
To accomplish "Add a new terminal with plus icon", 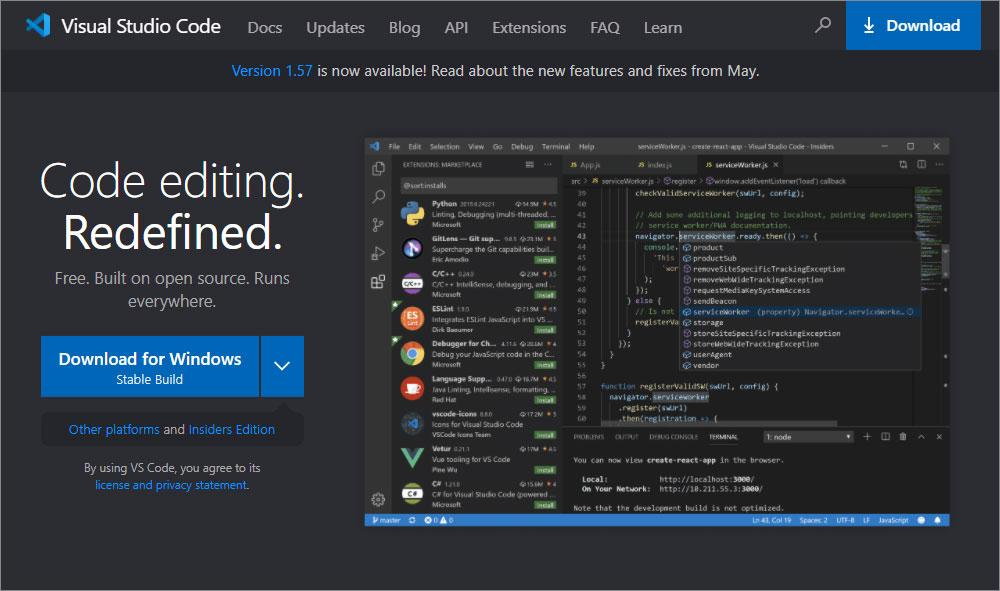I will point(867,437).
